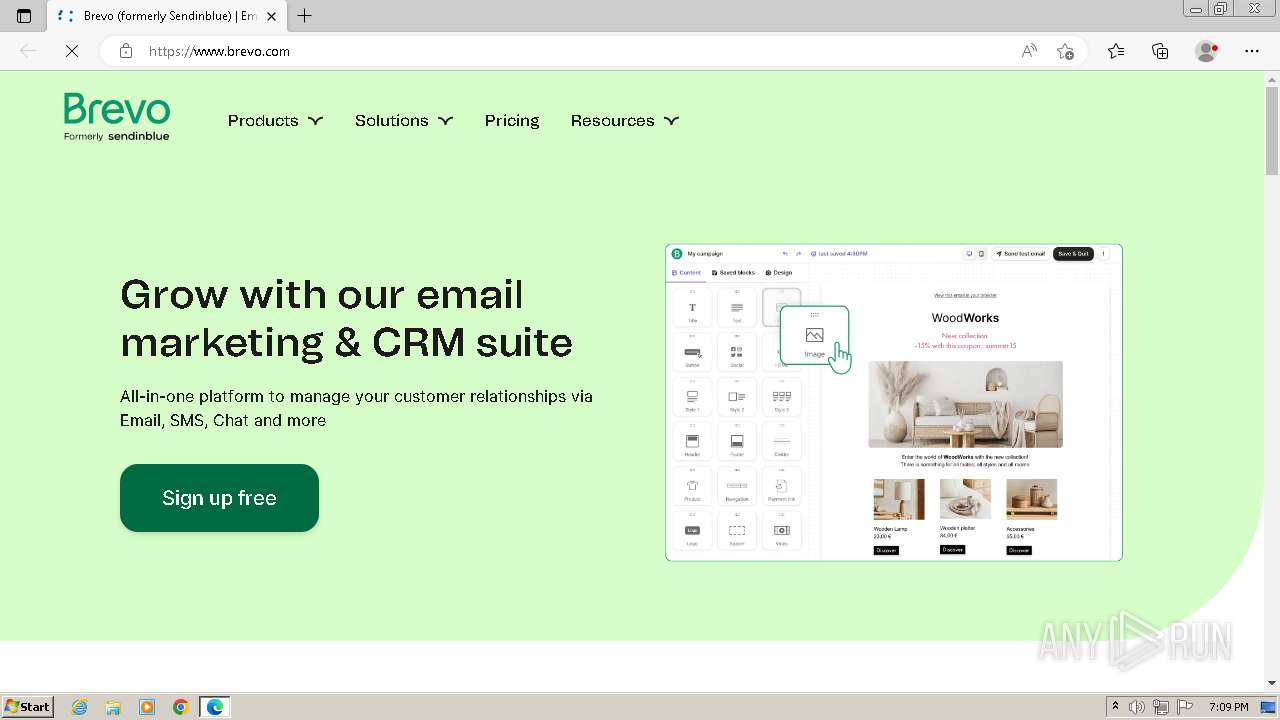Close the Brevo browser tab
The width and height of the screenshot is (1280, 720).
tap(271, 16)
